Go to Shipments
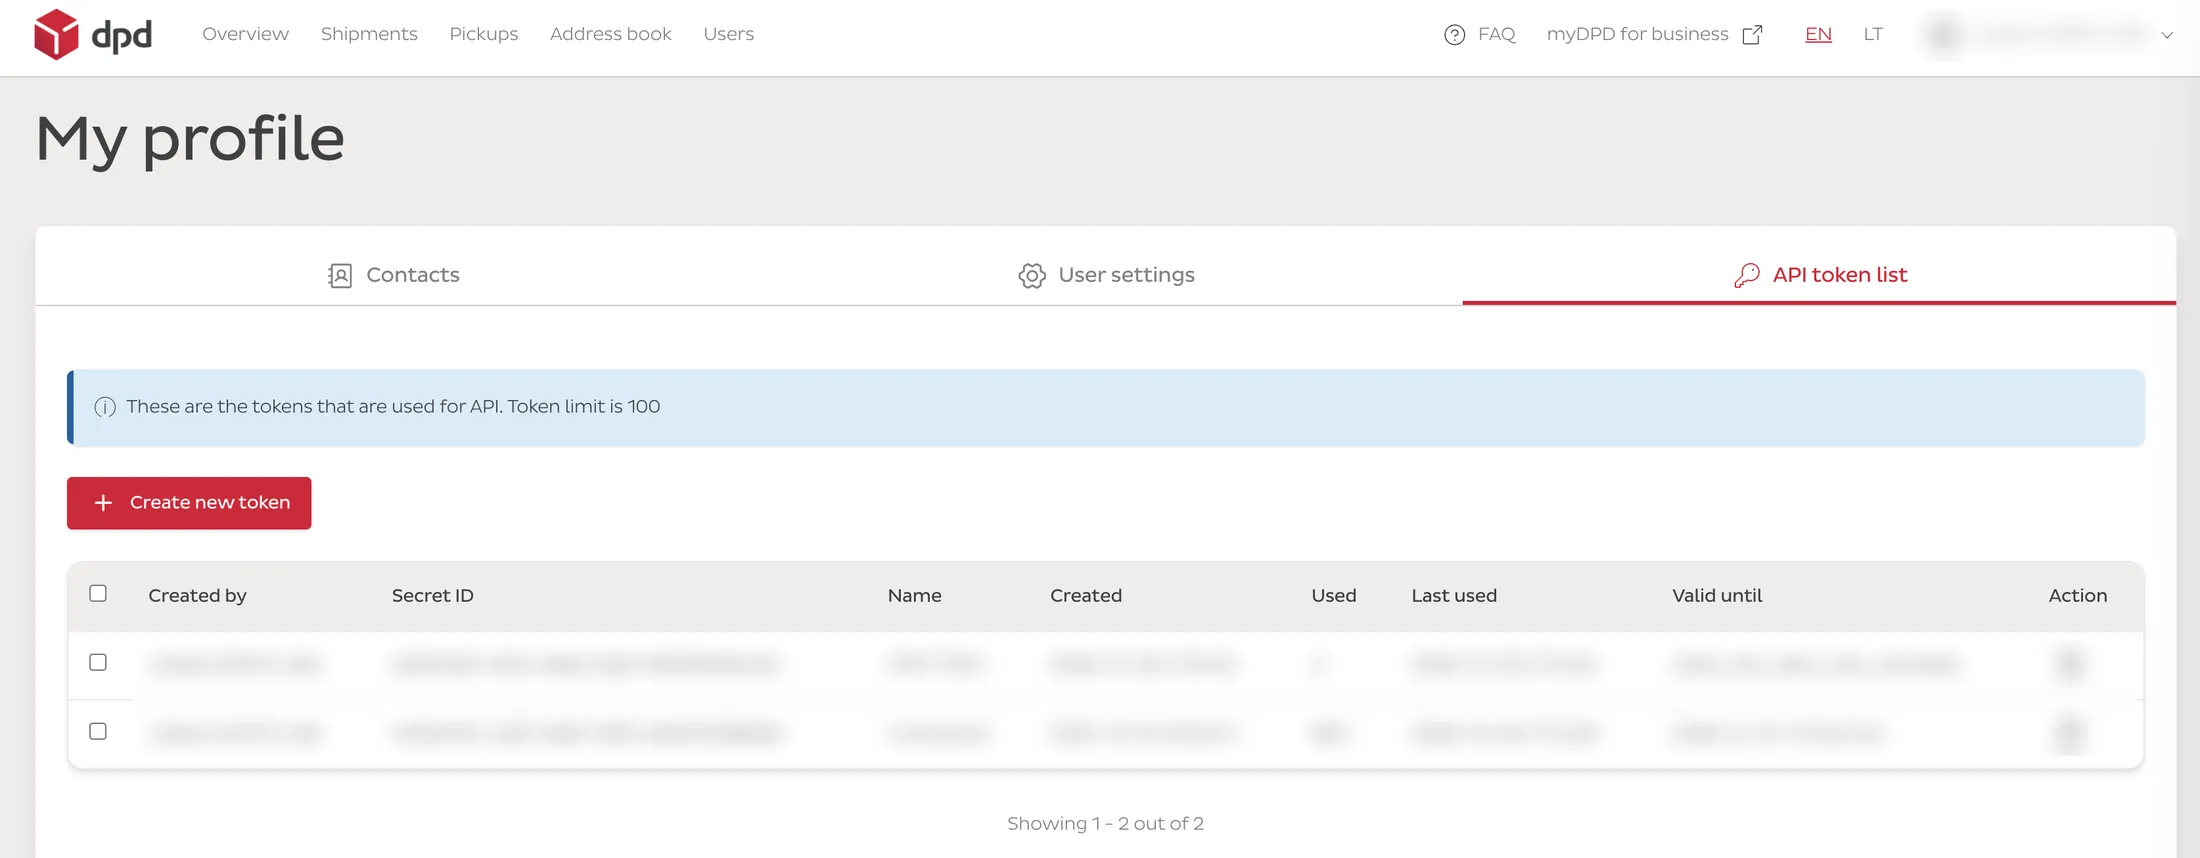The image size is (2200, 858). pyautogui.click(x=369, y=34)
